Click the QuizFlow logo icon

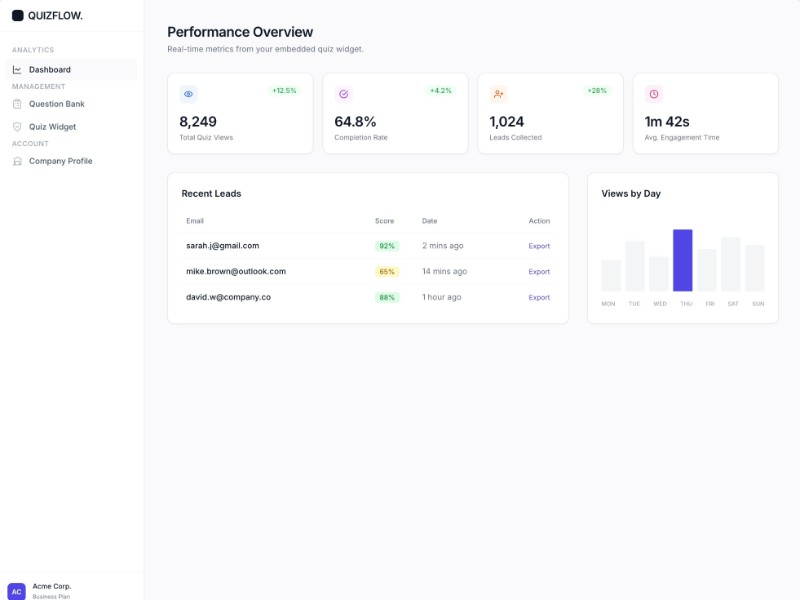(17, 15)
